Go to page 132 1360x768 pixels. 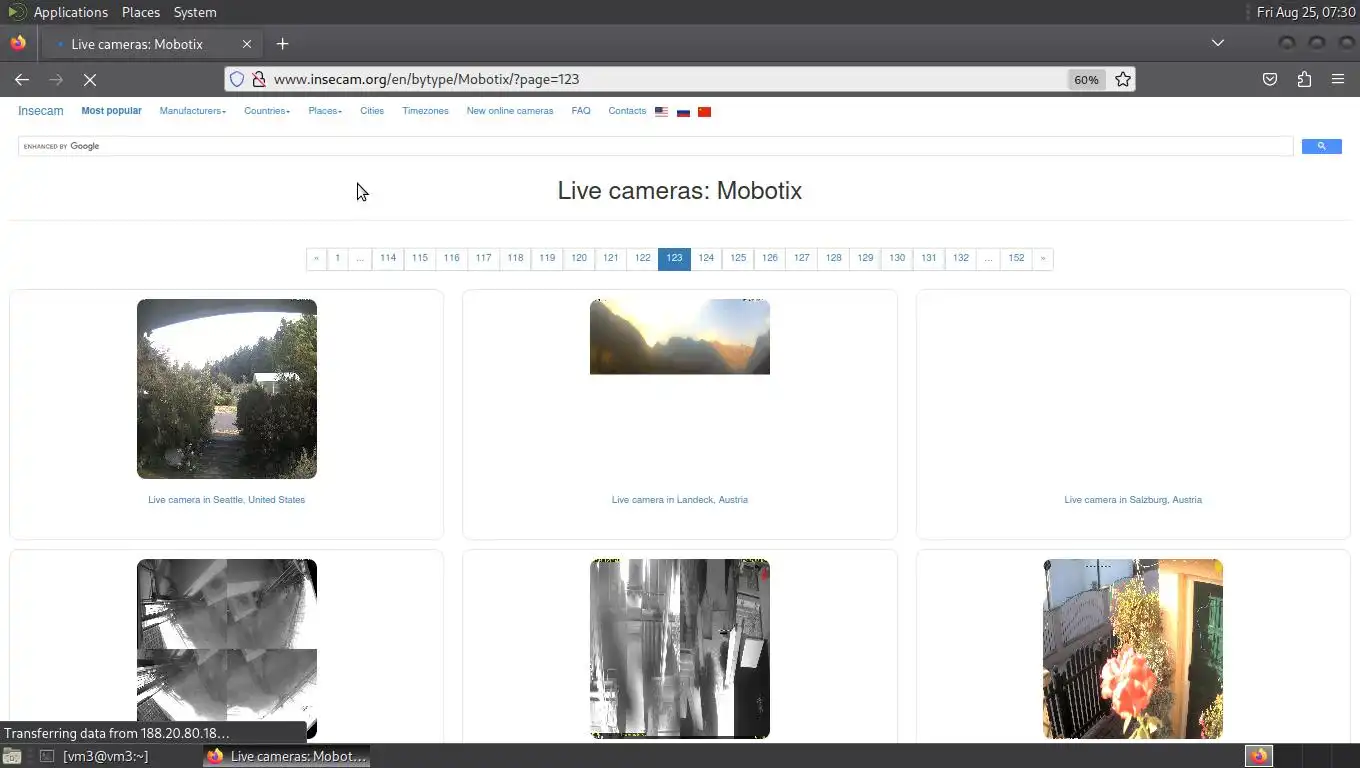tap(960, 258)
